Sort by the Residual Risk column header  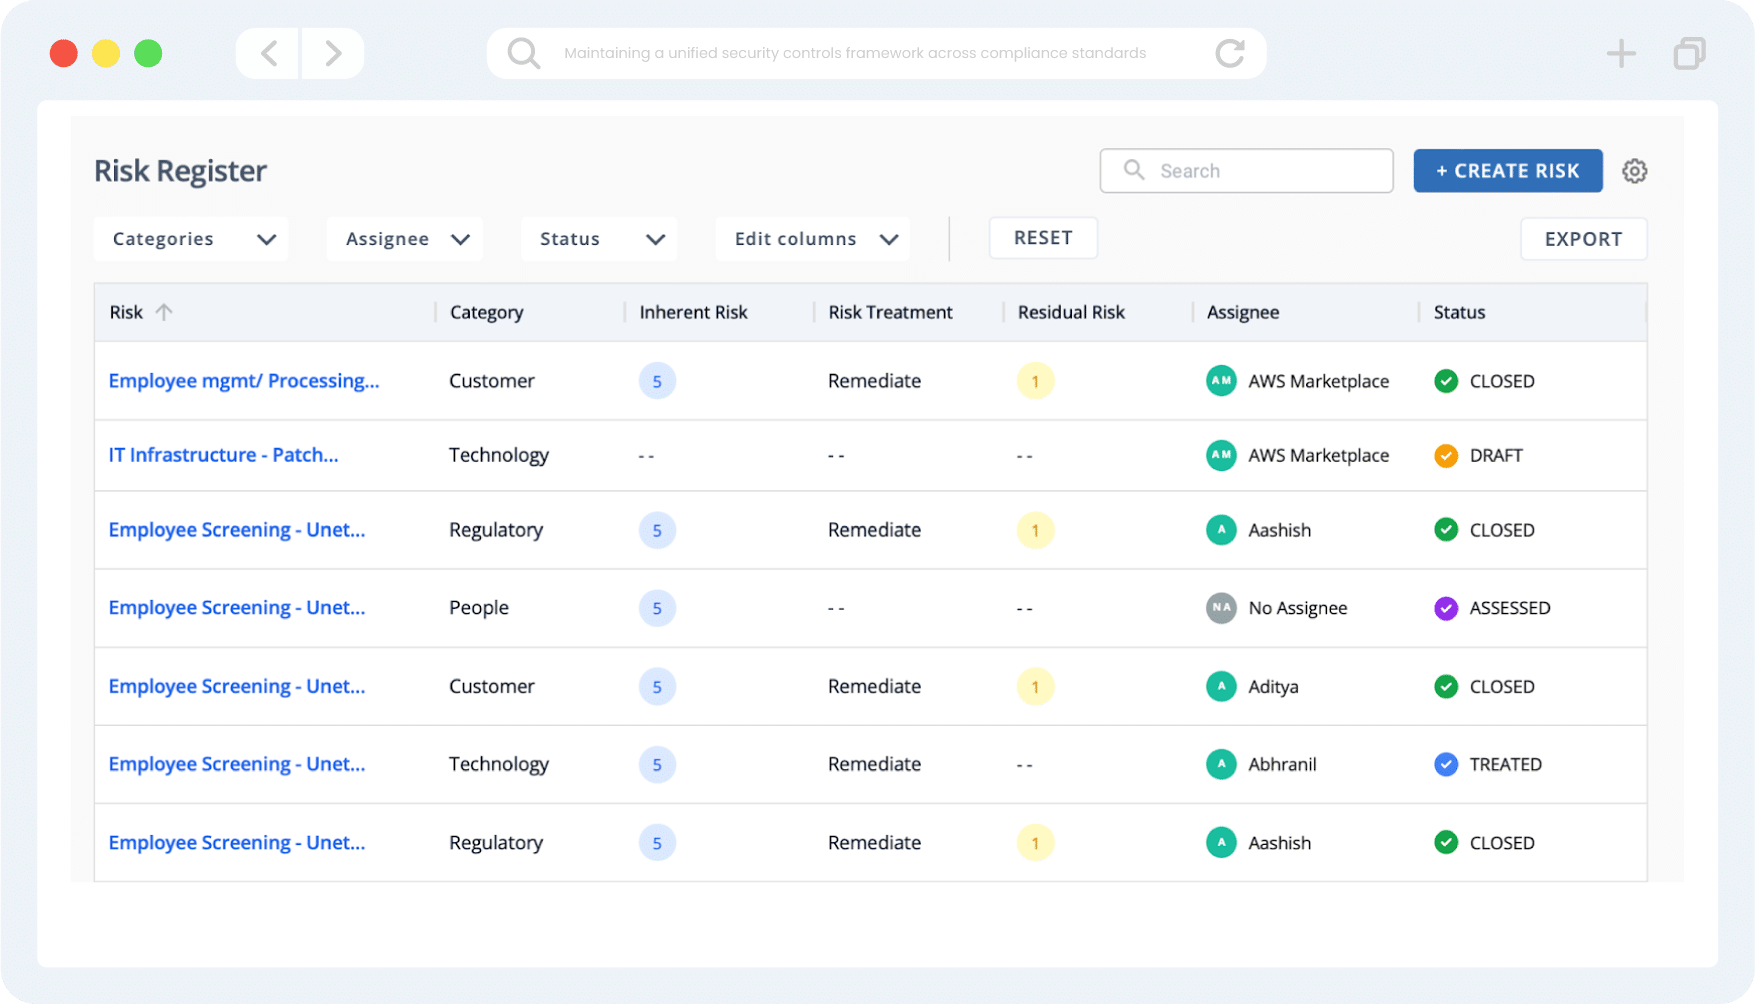pyautogui.click(x=1071, y=312)
